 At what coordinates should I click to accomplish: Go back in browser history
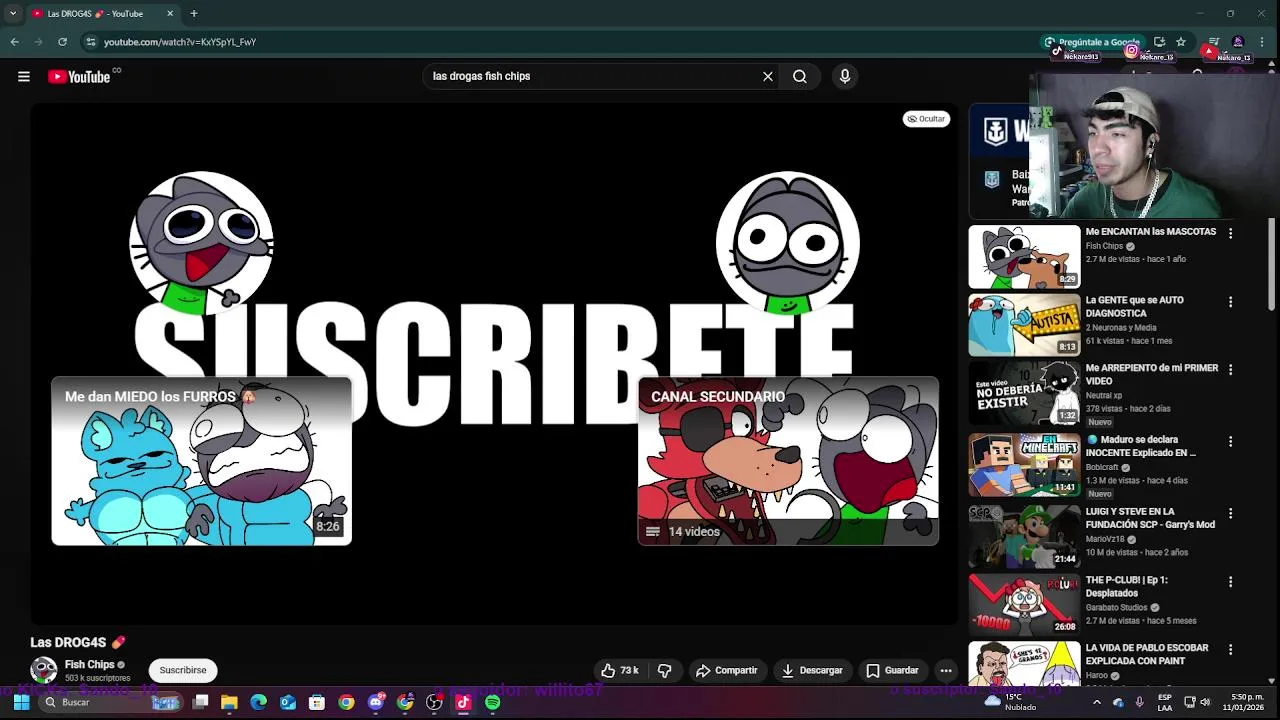[15, 42]
